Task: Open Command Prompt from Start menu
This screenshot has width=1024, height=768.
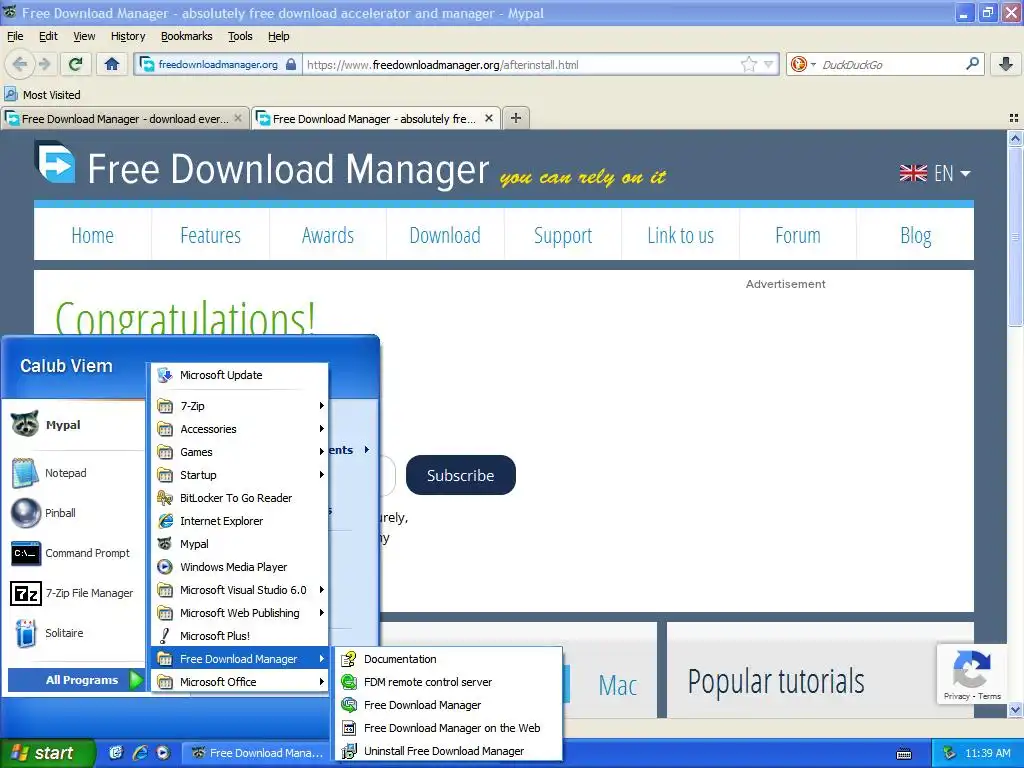Action: click(71, 553)
